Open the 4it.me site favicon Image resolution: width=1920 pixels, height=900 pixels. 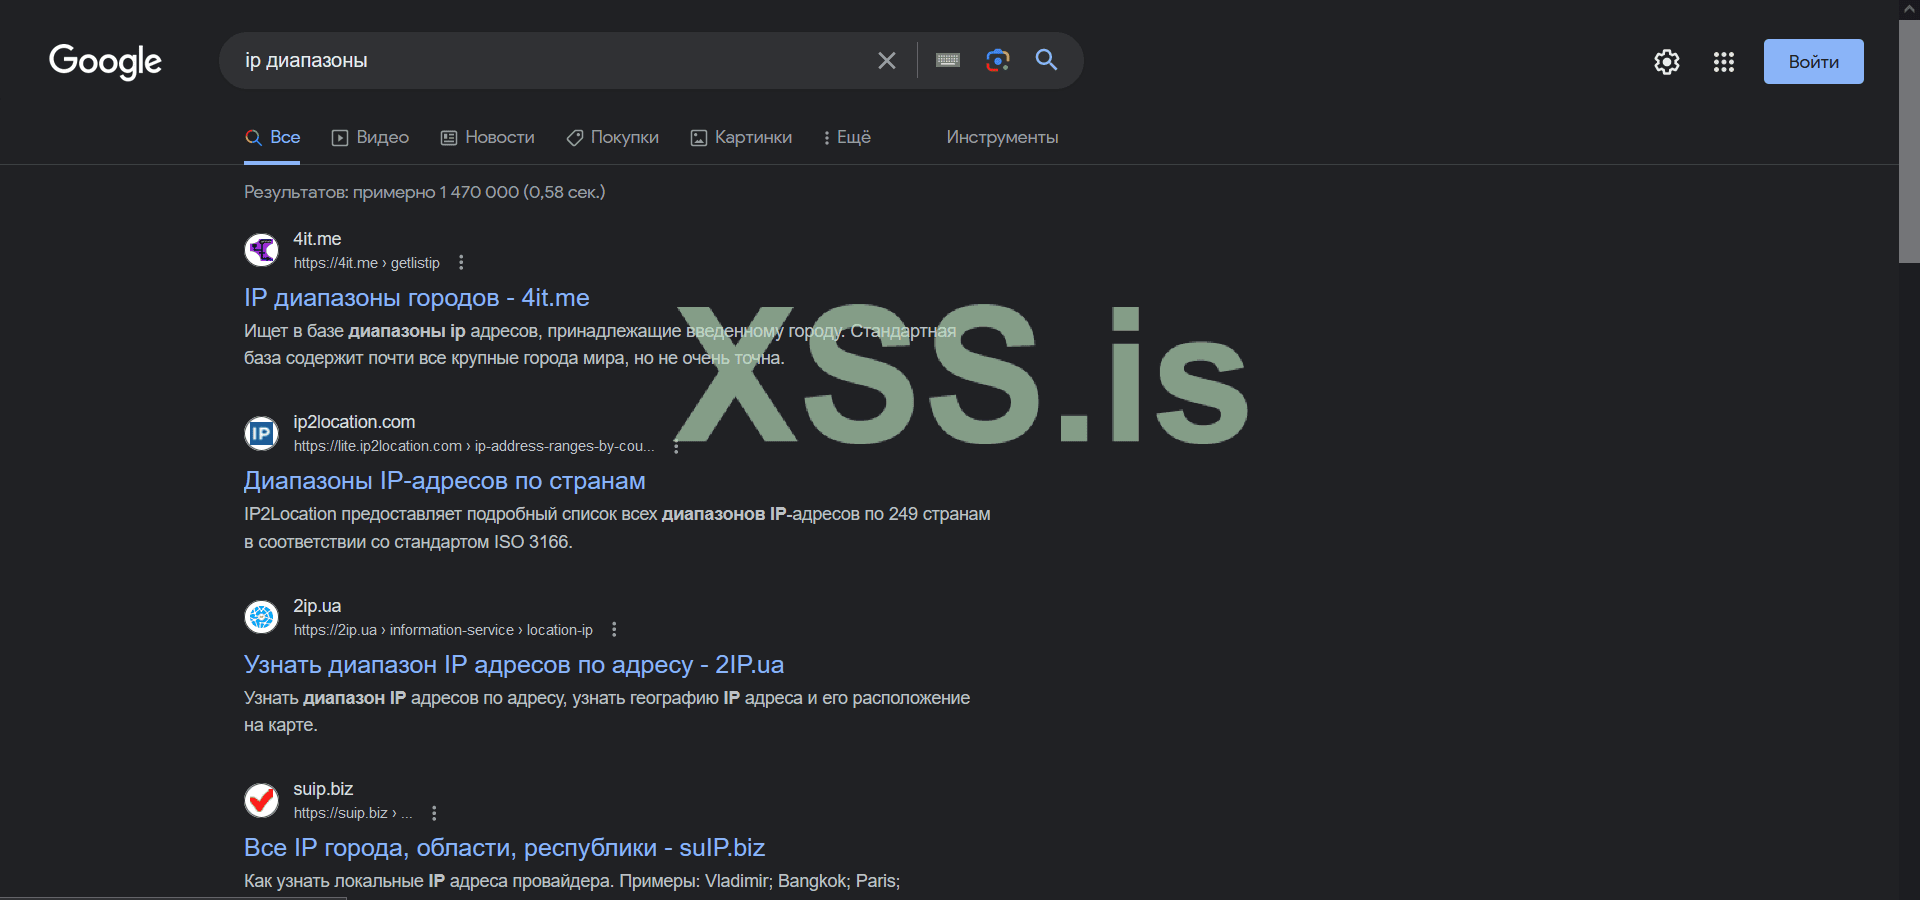(262, 250)
